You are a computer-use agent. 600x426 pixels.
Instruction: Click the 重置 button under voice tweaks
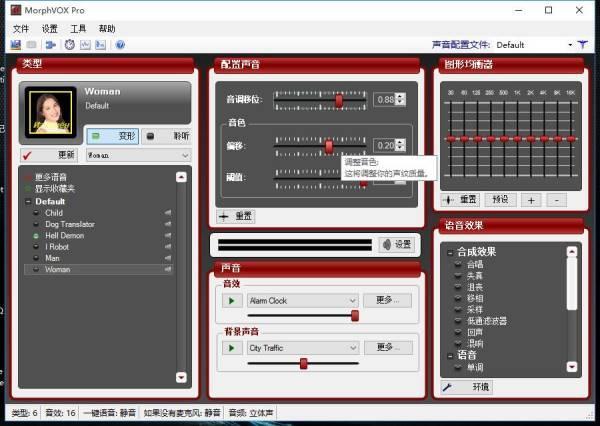tap(236, 216)
